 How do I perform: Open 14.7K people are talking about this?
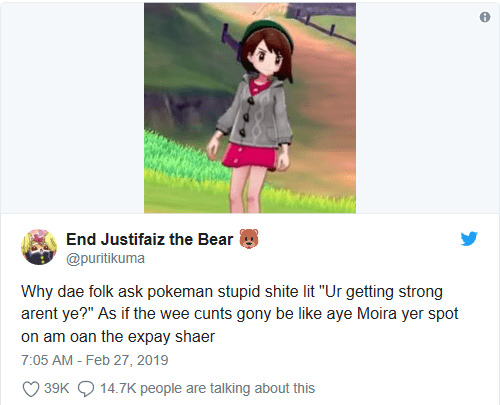[x=207, y=388]
